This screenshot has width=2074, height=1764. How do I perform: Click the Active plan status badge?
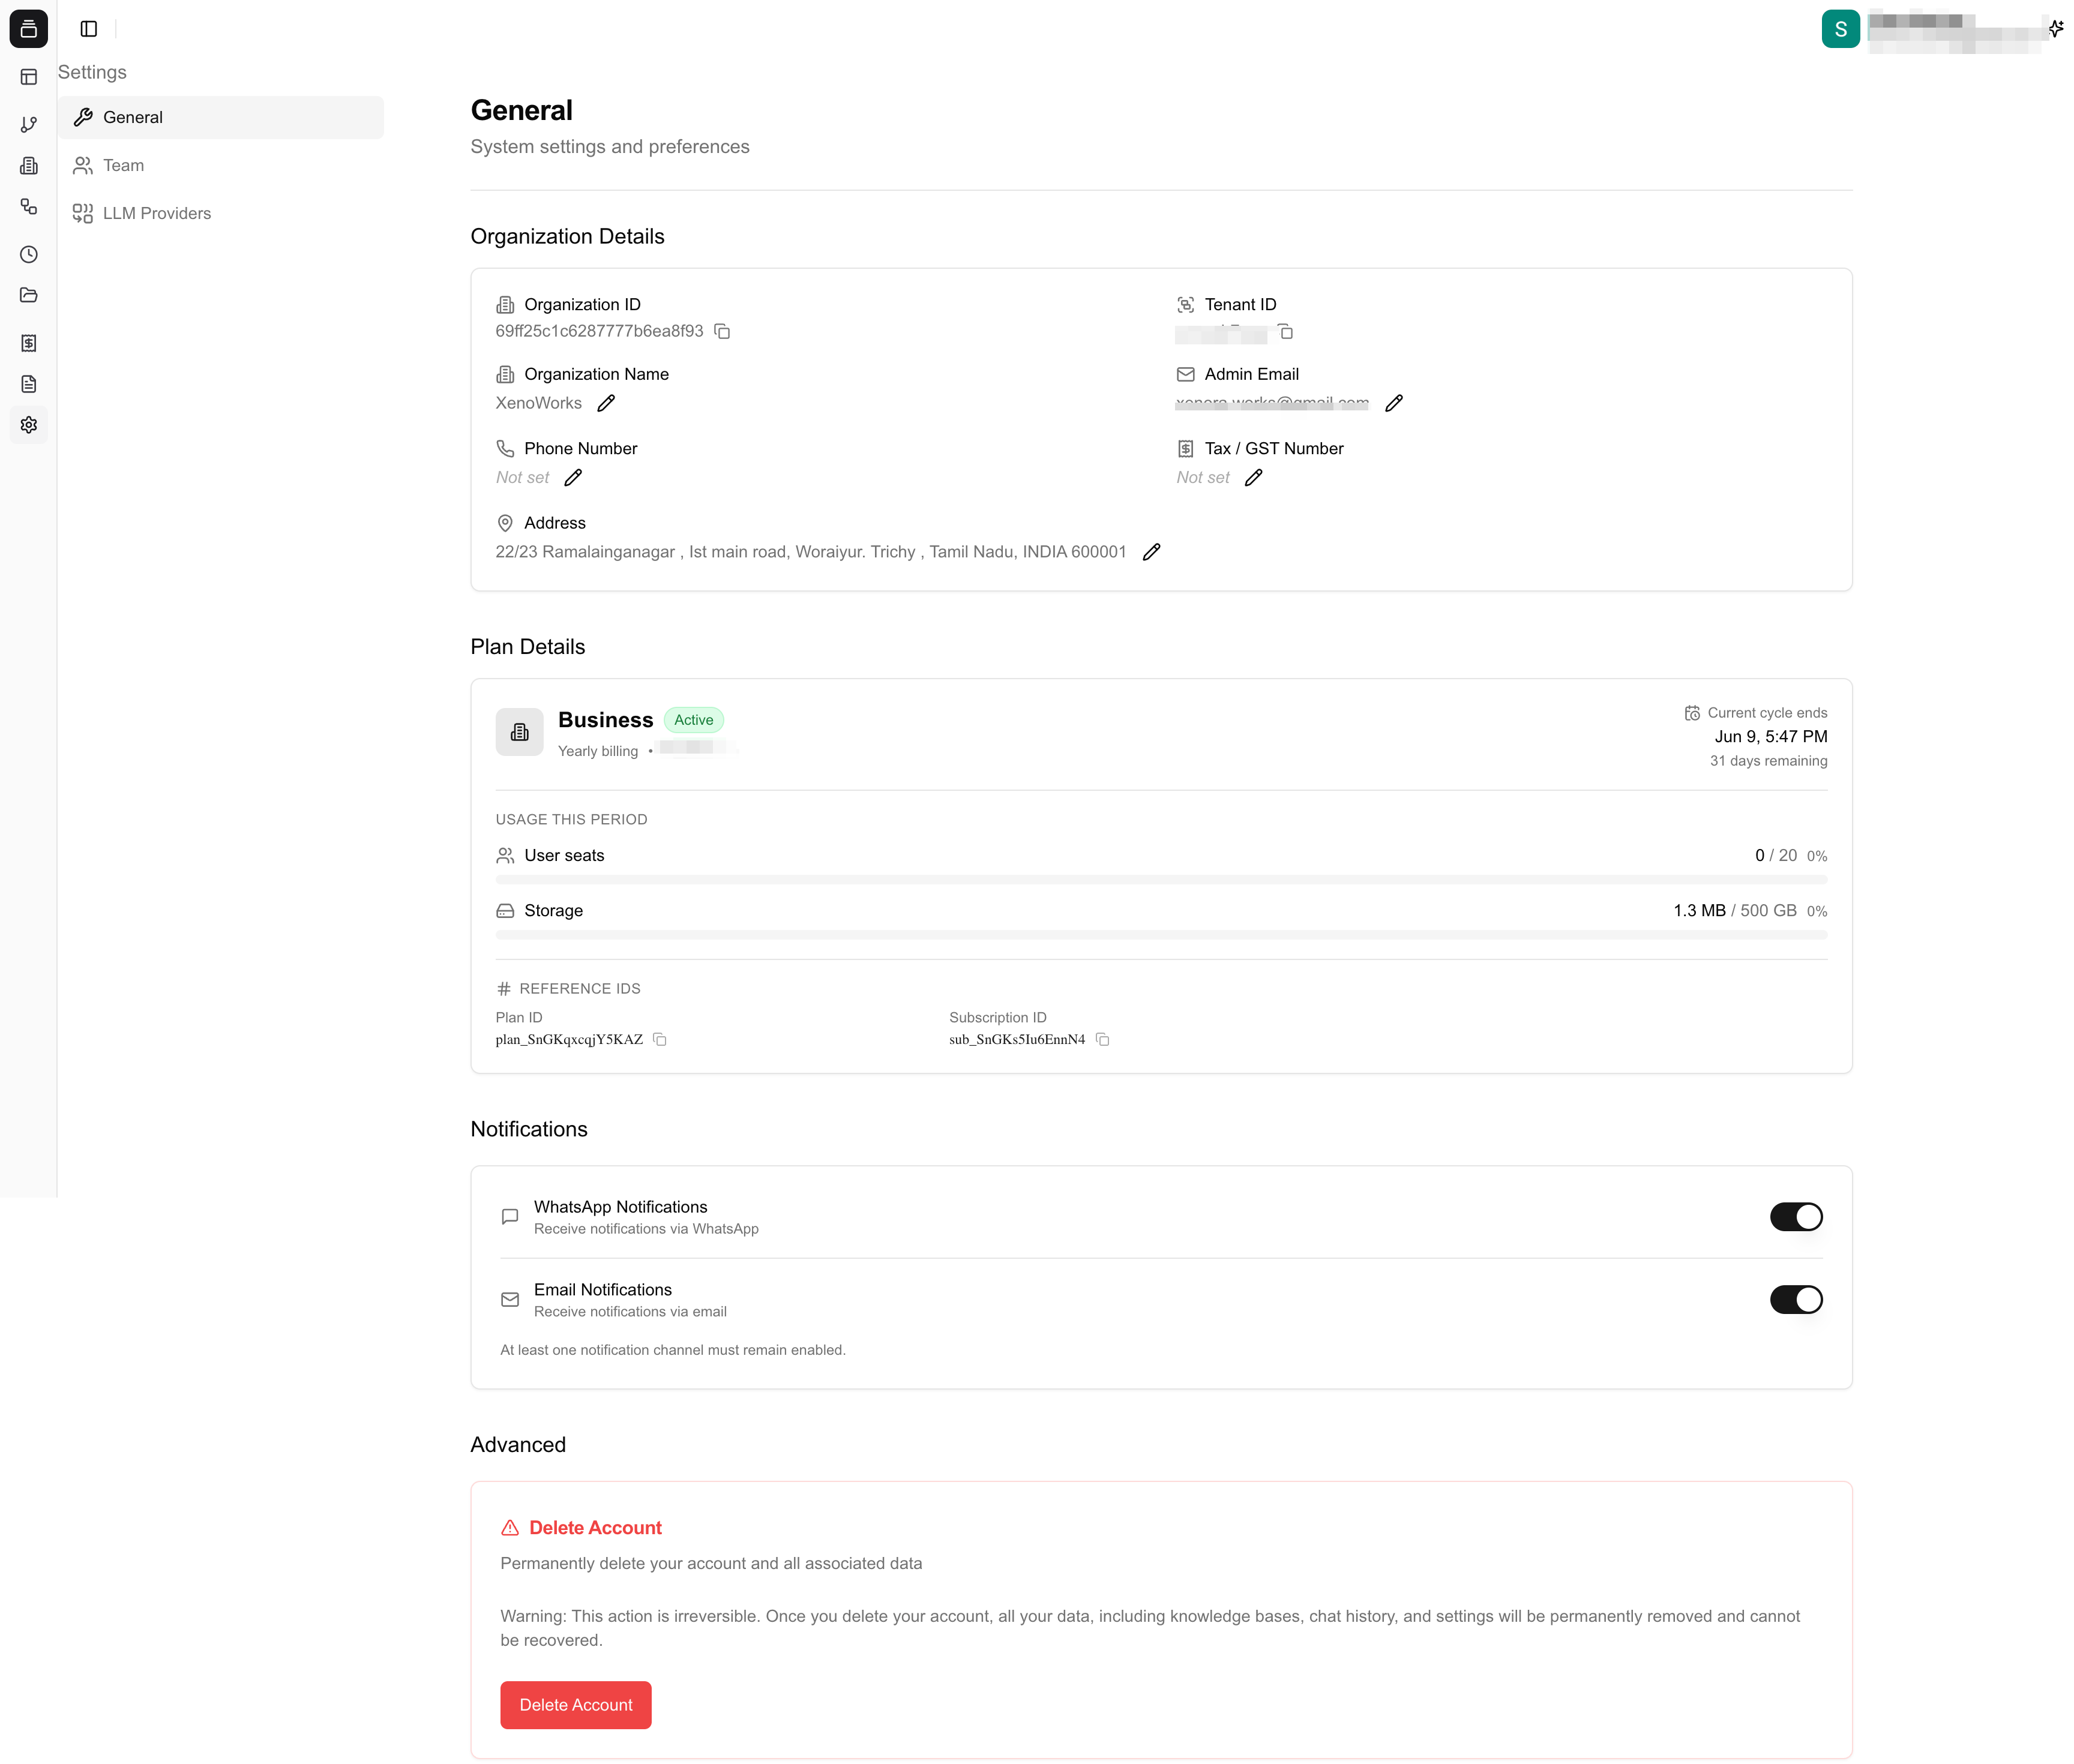(x=693, y=720)
